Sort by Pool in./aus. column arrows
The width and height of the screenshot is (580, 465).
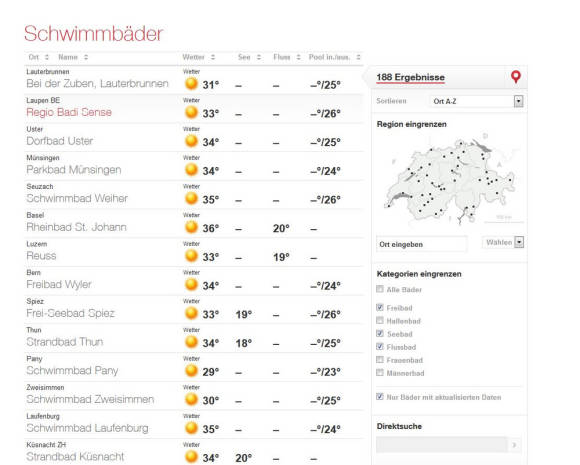click(x=358, y=57)
